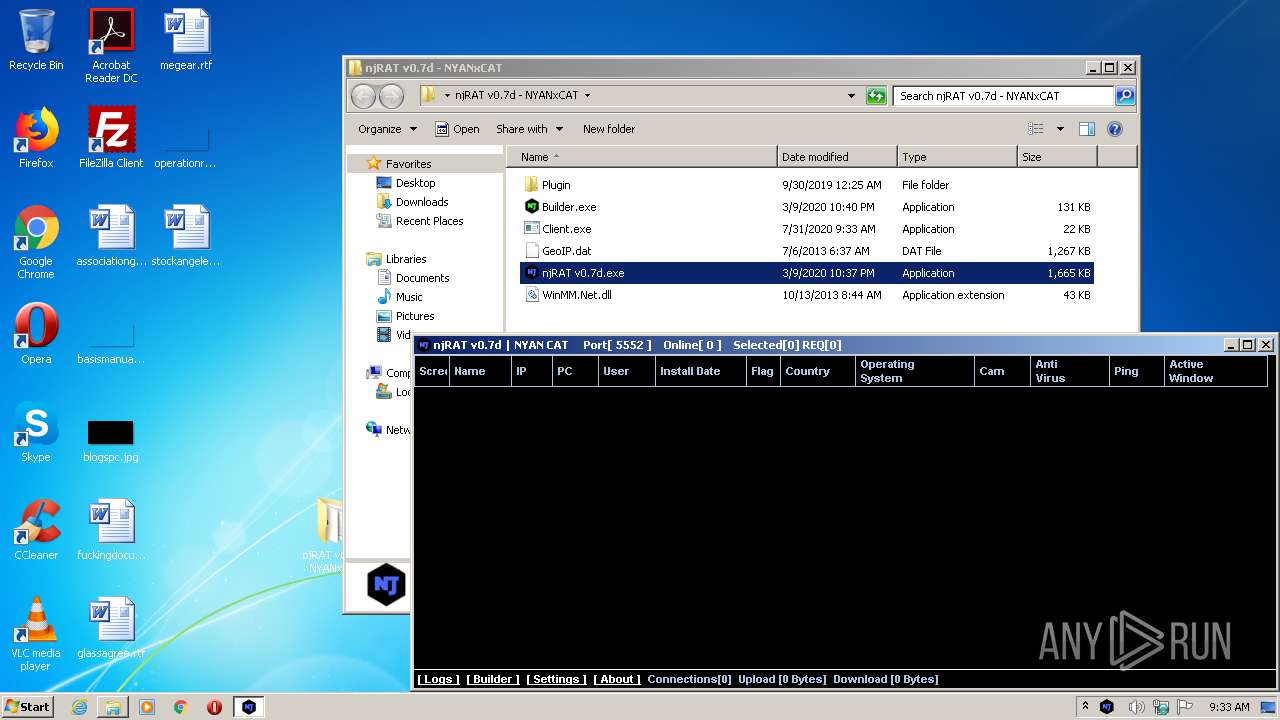Select njRAT v0.7d.exe file icon

pyautogui.click(x=532, y=273)
